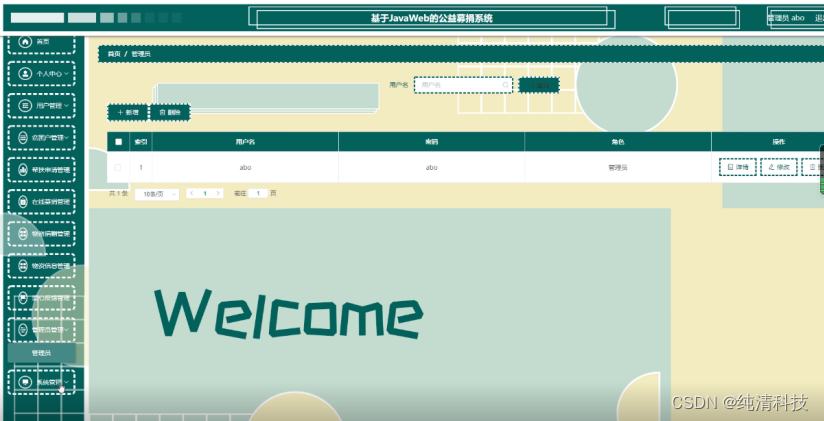Click the 用户名 column header

click(x=245, y=142)
